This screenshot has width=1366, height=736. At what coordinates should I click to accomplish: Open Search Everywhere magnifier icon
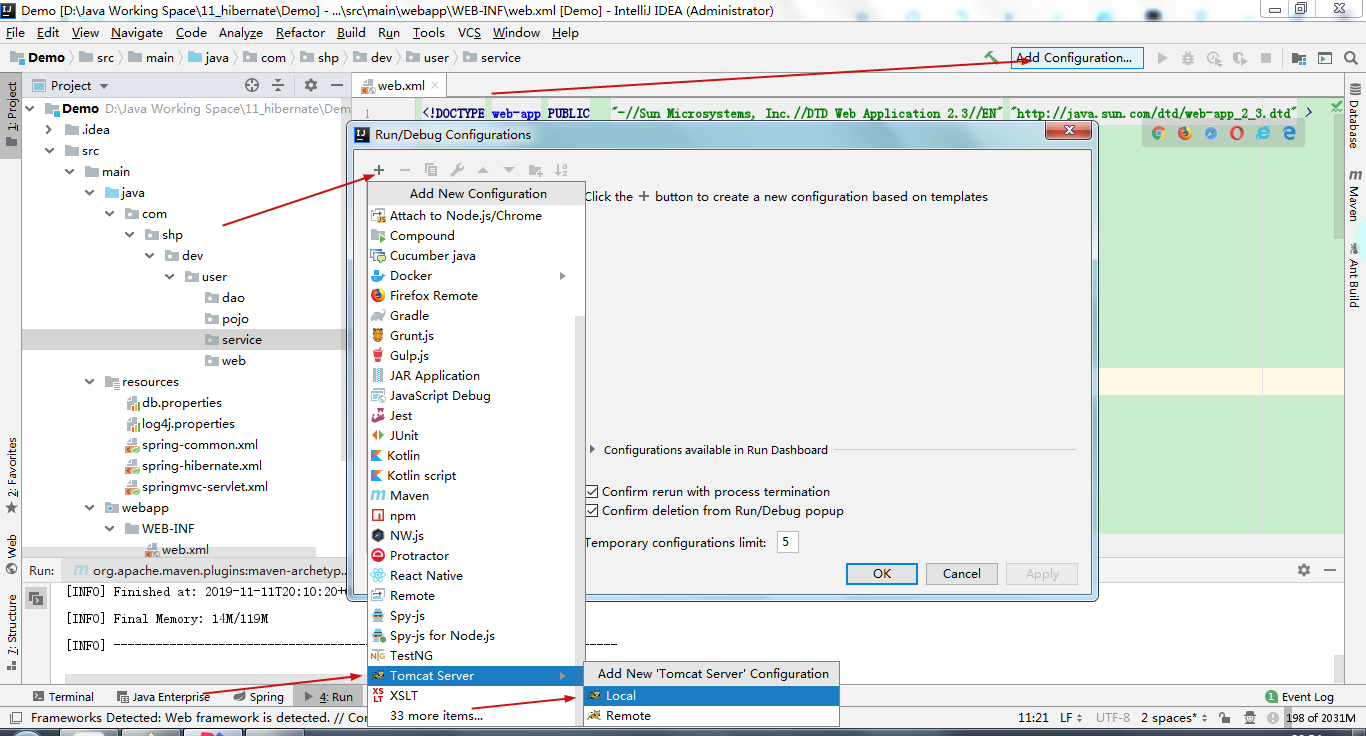[1352, 58]
